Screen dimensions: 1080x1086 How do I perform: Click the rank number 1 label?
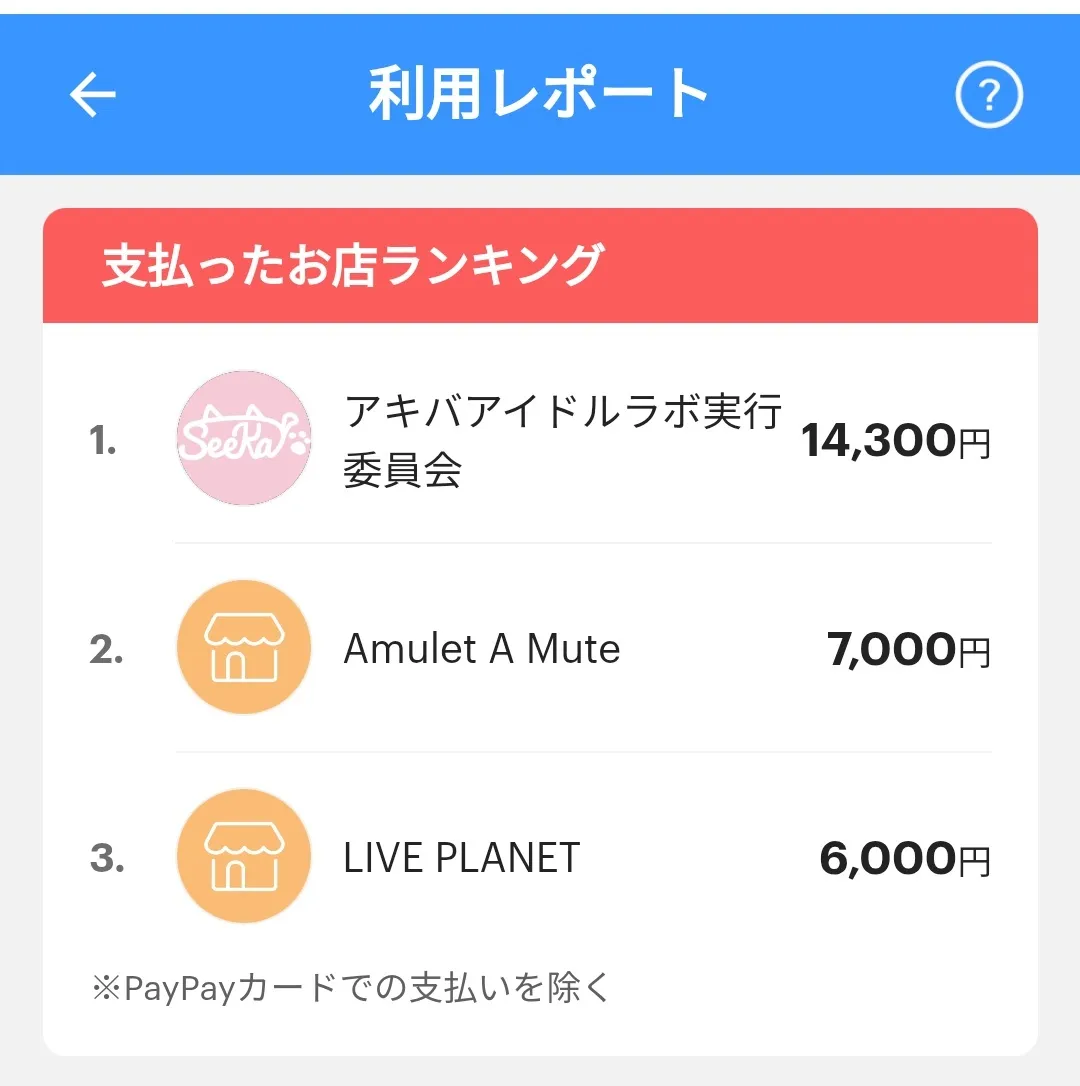click(x=104, y=441)
